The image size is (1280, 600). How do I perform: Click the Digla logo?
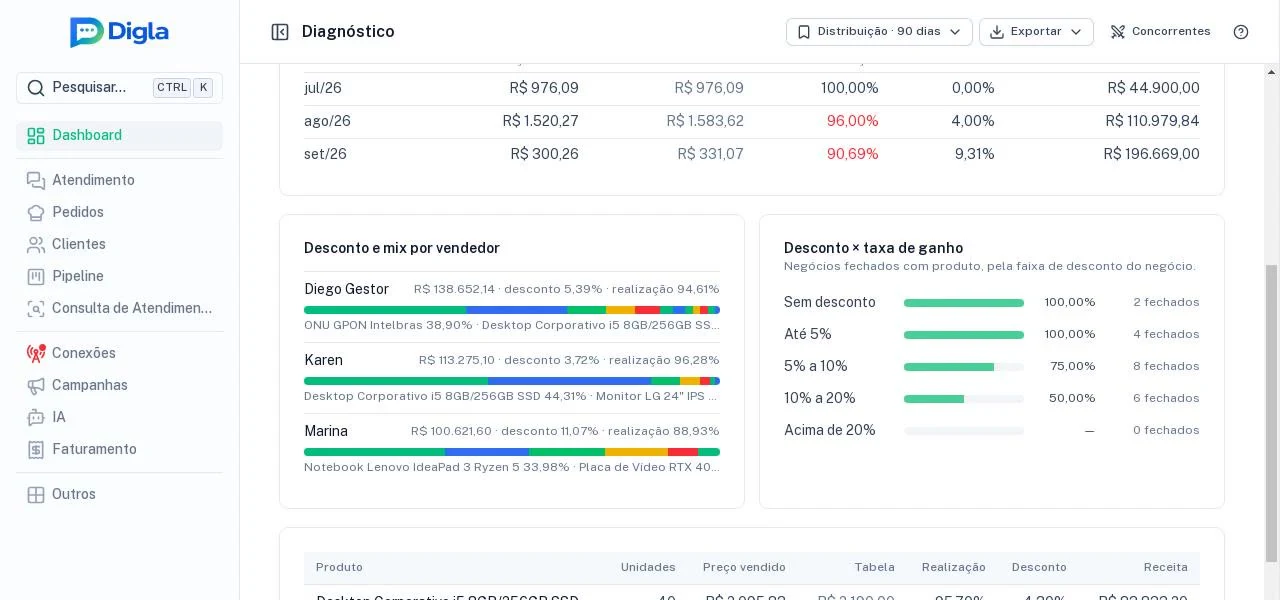119,32
